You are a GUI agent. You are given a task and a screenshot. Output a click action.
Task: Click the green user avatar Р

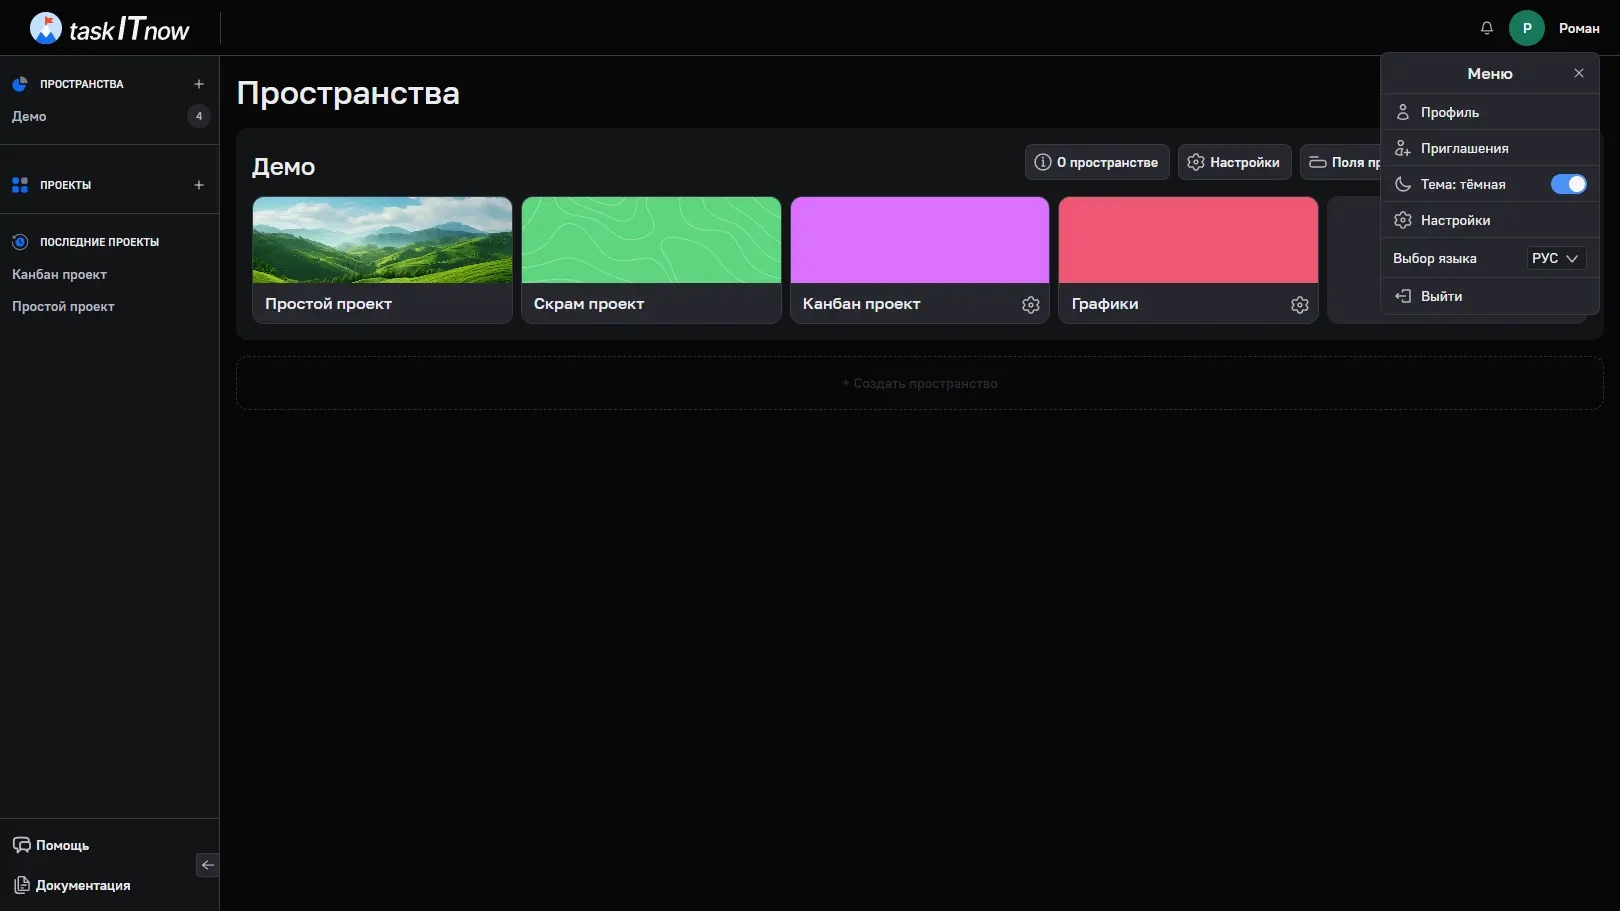click(x=1526, y=28)
